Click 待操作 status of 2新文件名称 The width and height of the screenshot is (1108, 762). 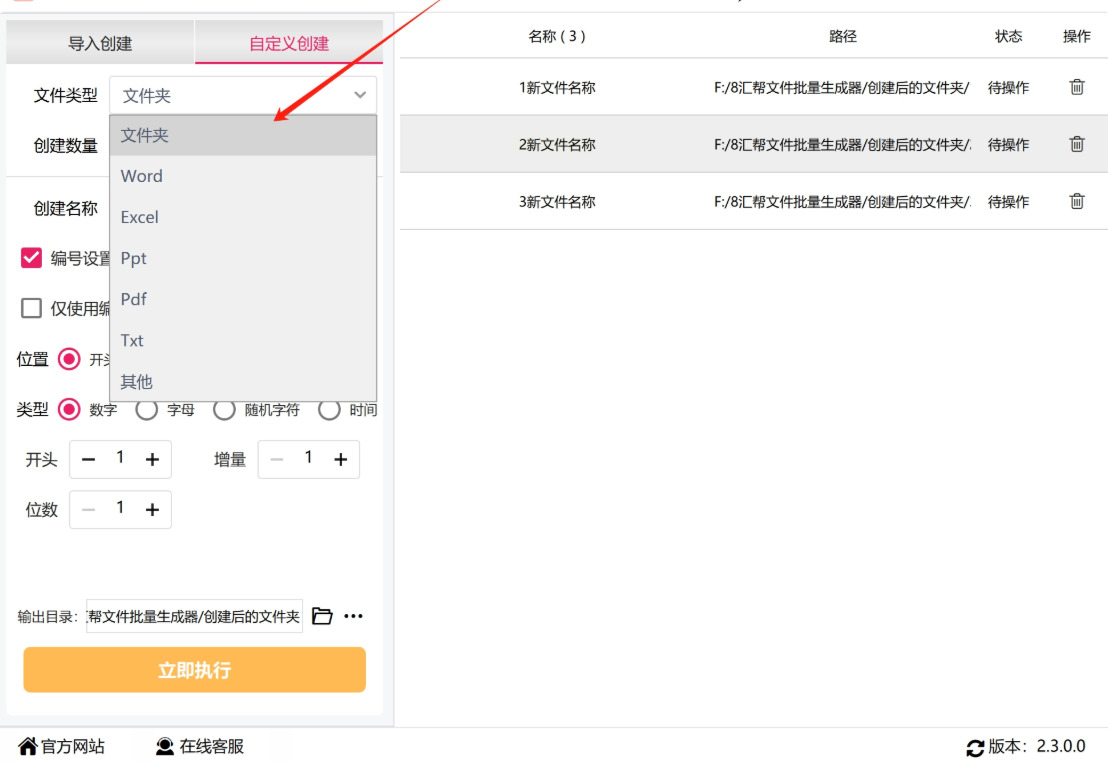(x=1008, y=144)
